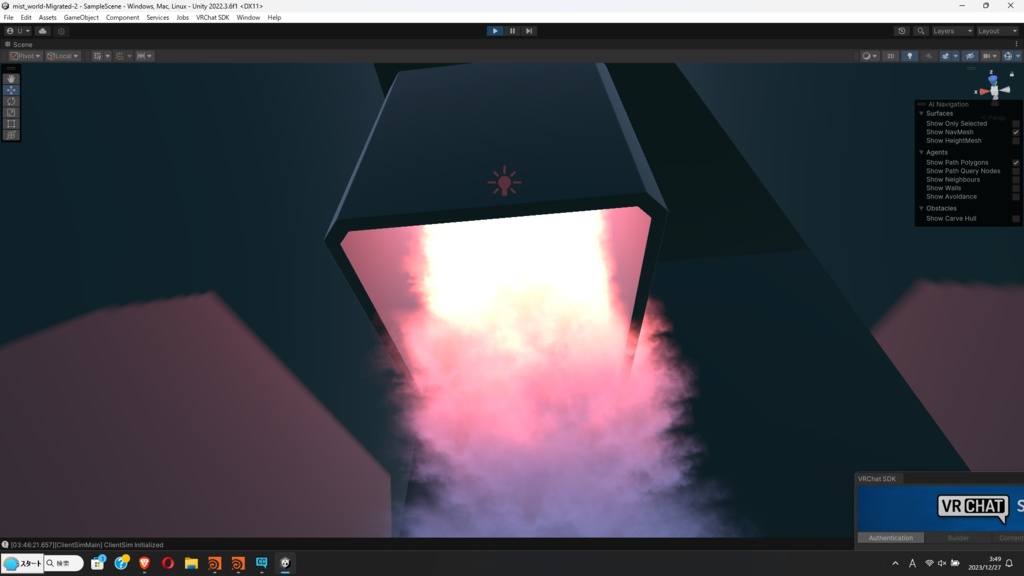The image size is (1024, 576).
Task: Toggle scene lighting bulb button
Action: coord(910,56)
